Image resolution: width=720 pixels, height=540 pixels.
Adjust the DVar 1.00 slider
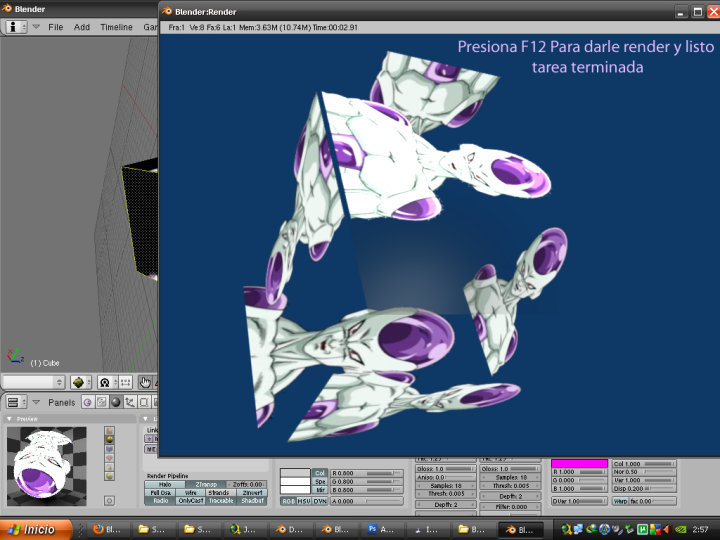point(579,501)
